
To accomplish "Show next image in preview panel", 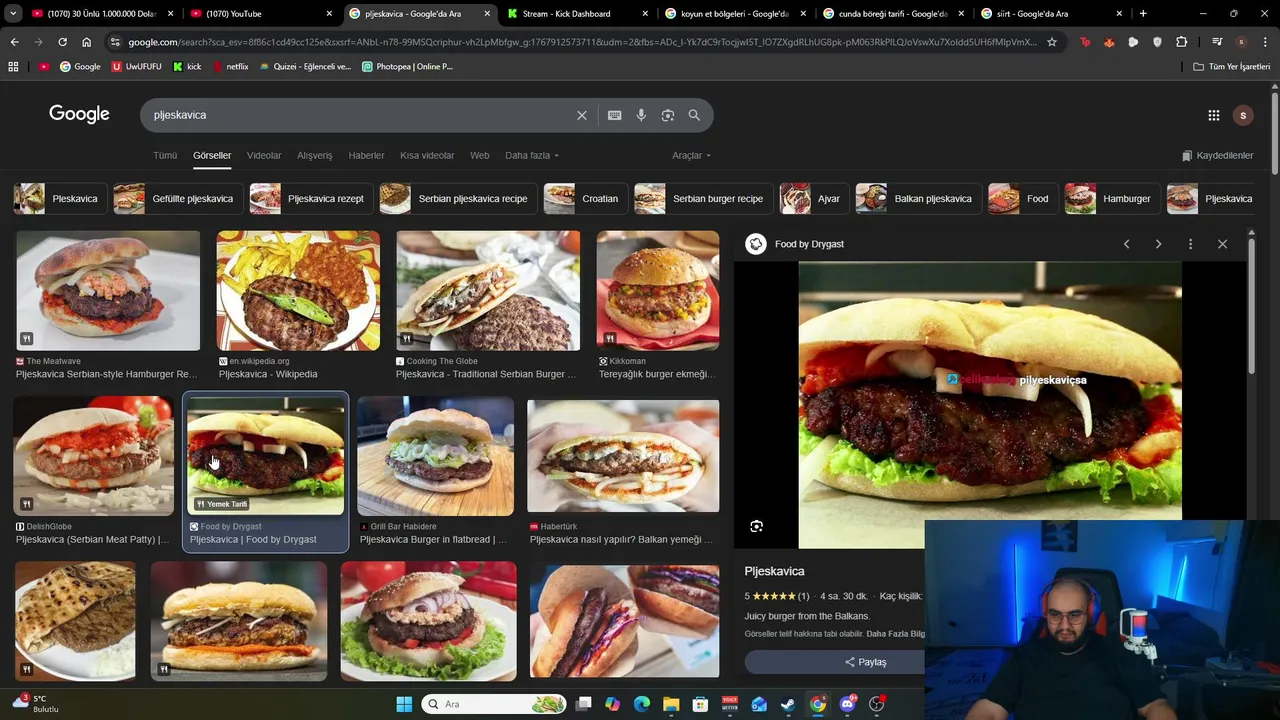I will pyautogui.click(x=1158, y=244).
